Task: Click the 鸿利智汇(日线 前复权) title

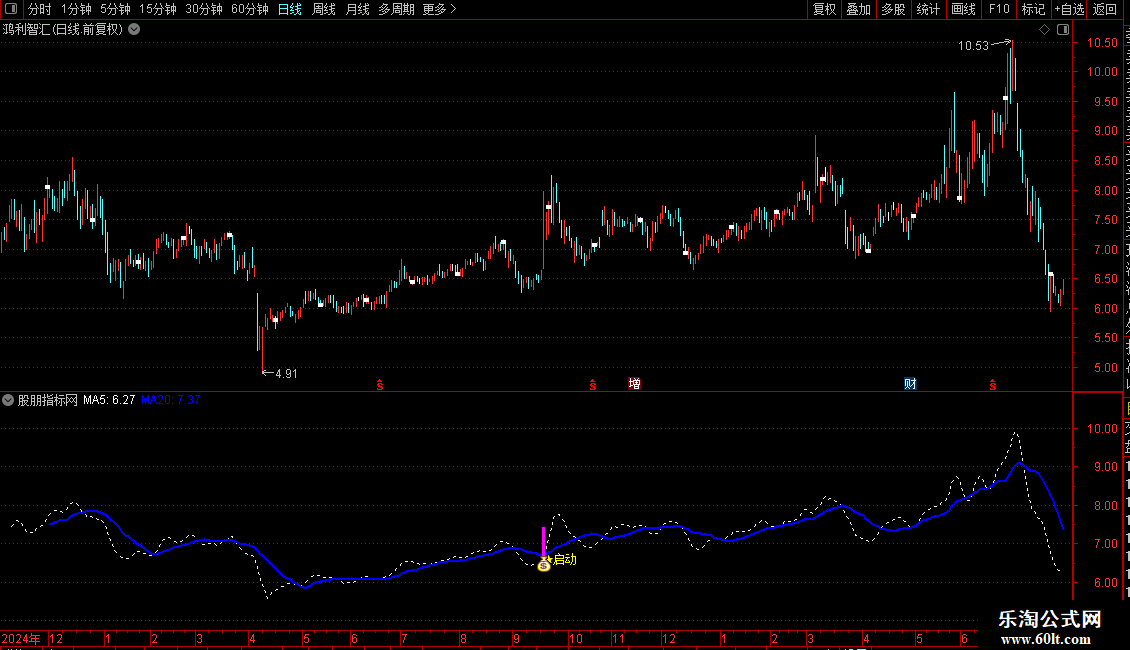Action: click(x=63, y=30)
